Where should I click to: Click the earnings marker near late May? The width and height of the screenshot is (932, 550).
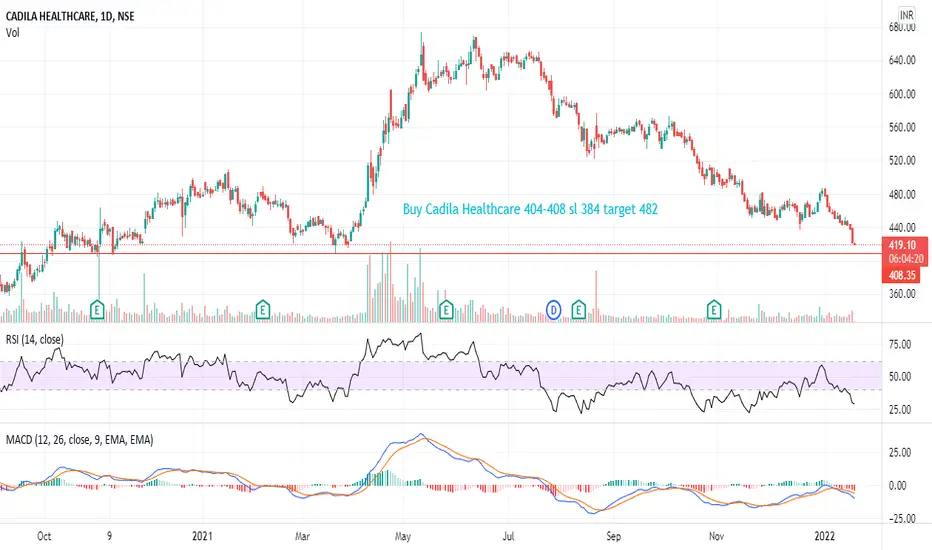(446, 310)
